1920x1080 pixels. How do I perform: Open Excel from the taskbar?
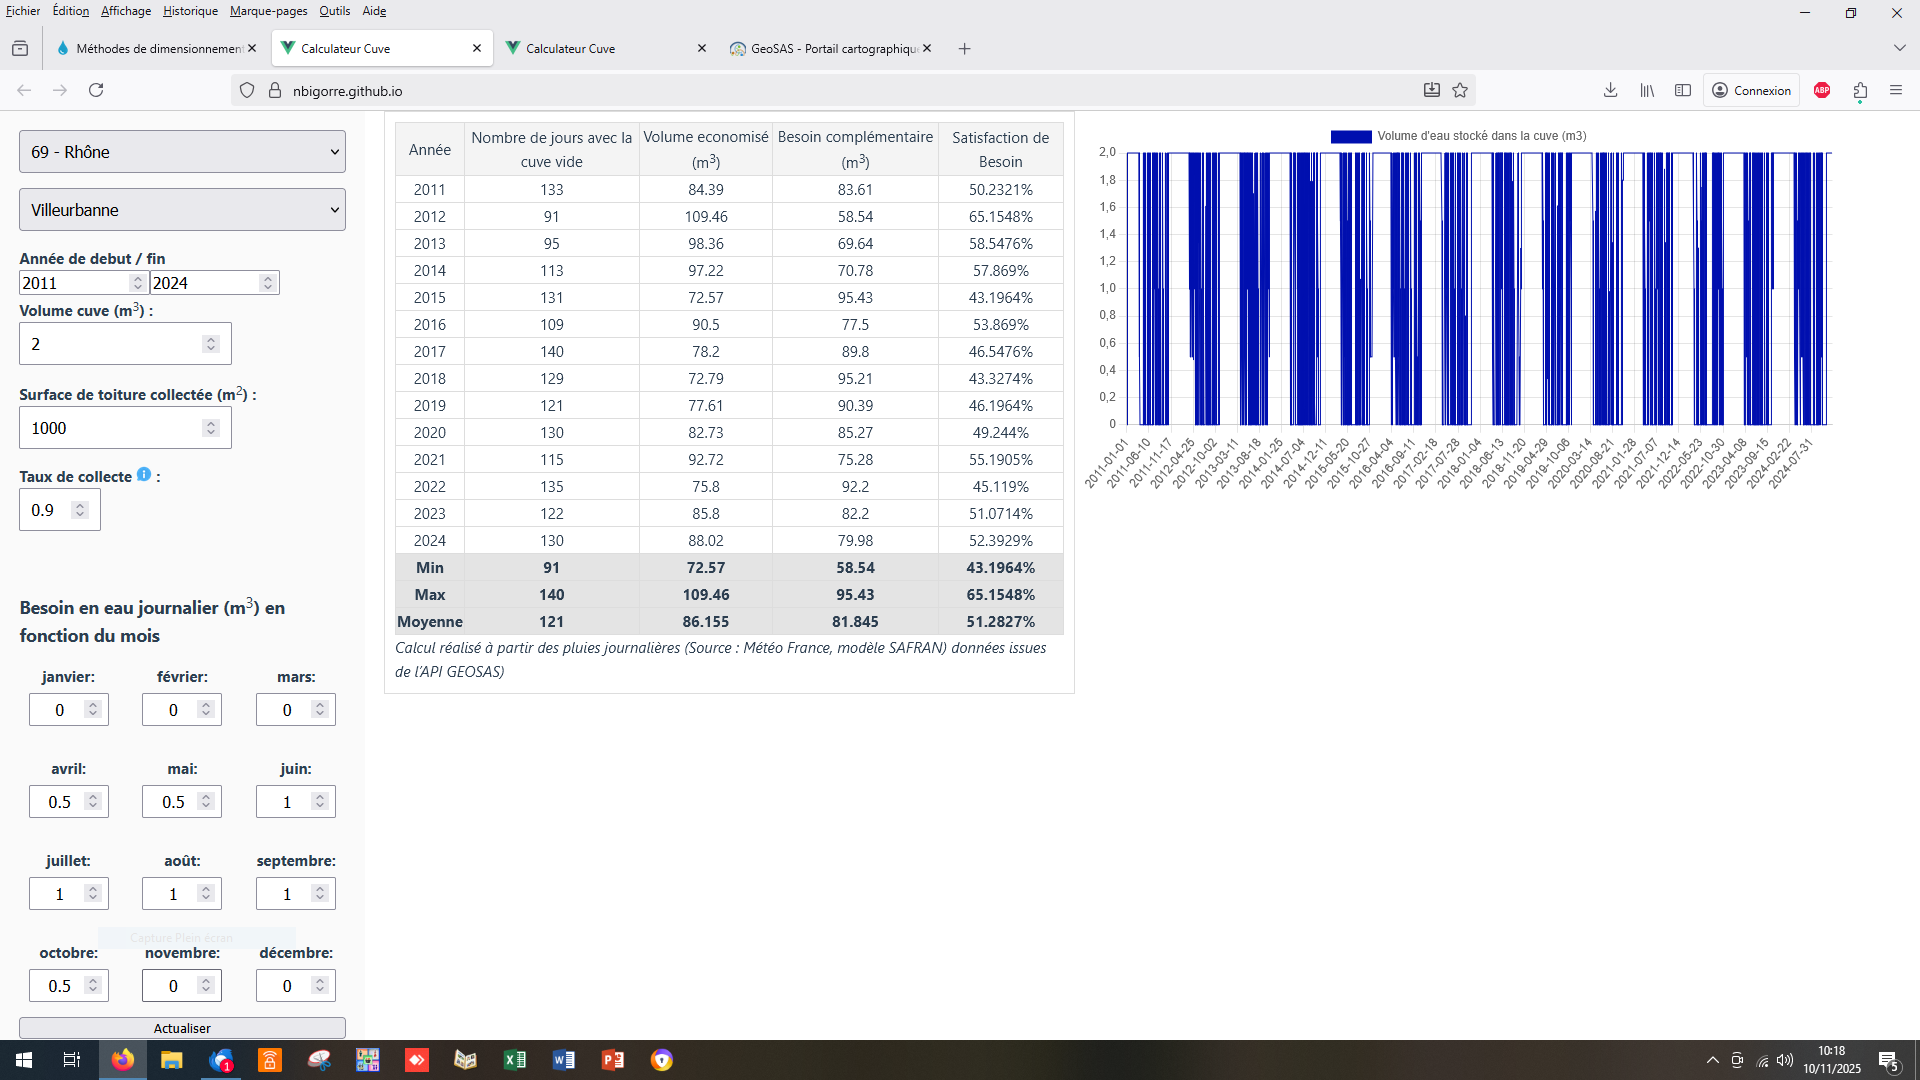pyautogui.click(x=515, y=1060)
